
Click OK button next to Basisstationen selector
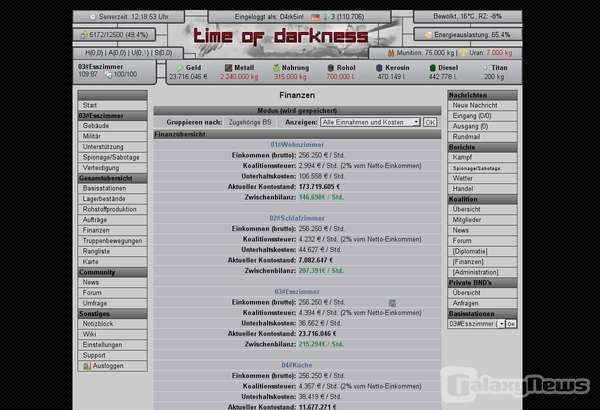point(511,324)
